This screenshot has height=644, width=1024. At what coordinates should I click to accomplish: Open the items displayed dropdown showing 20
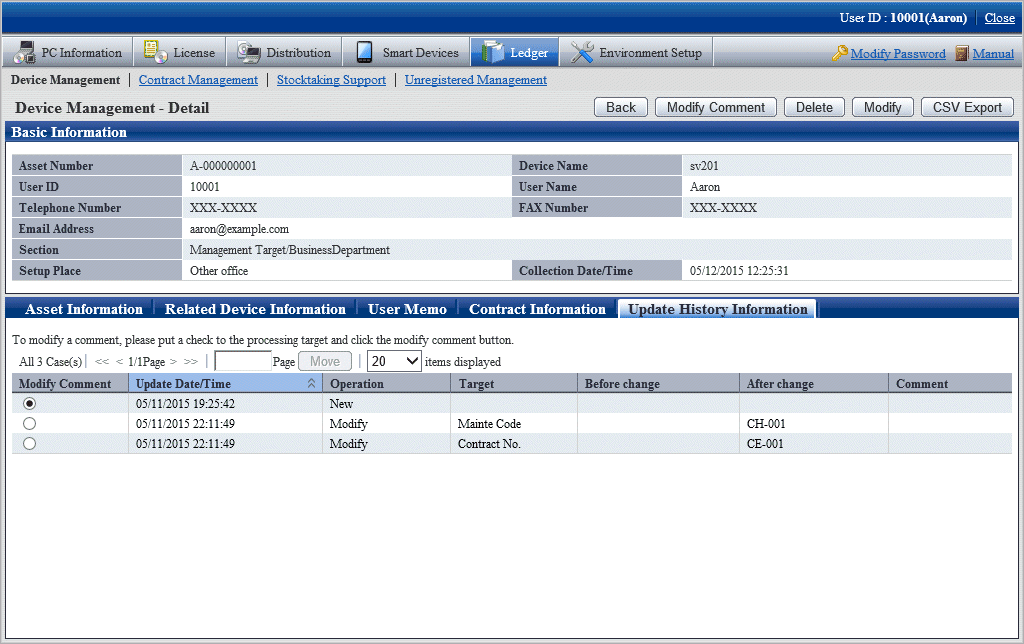[394, 361]
